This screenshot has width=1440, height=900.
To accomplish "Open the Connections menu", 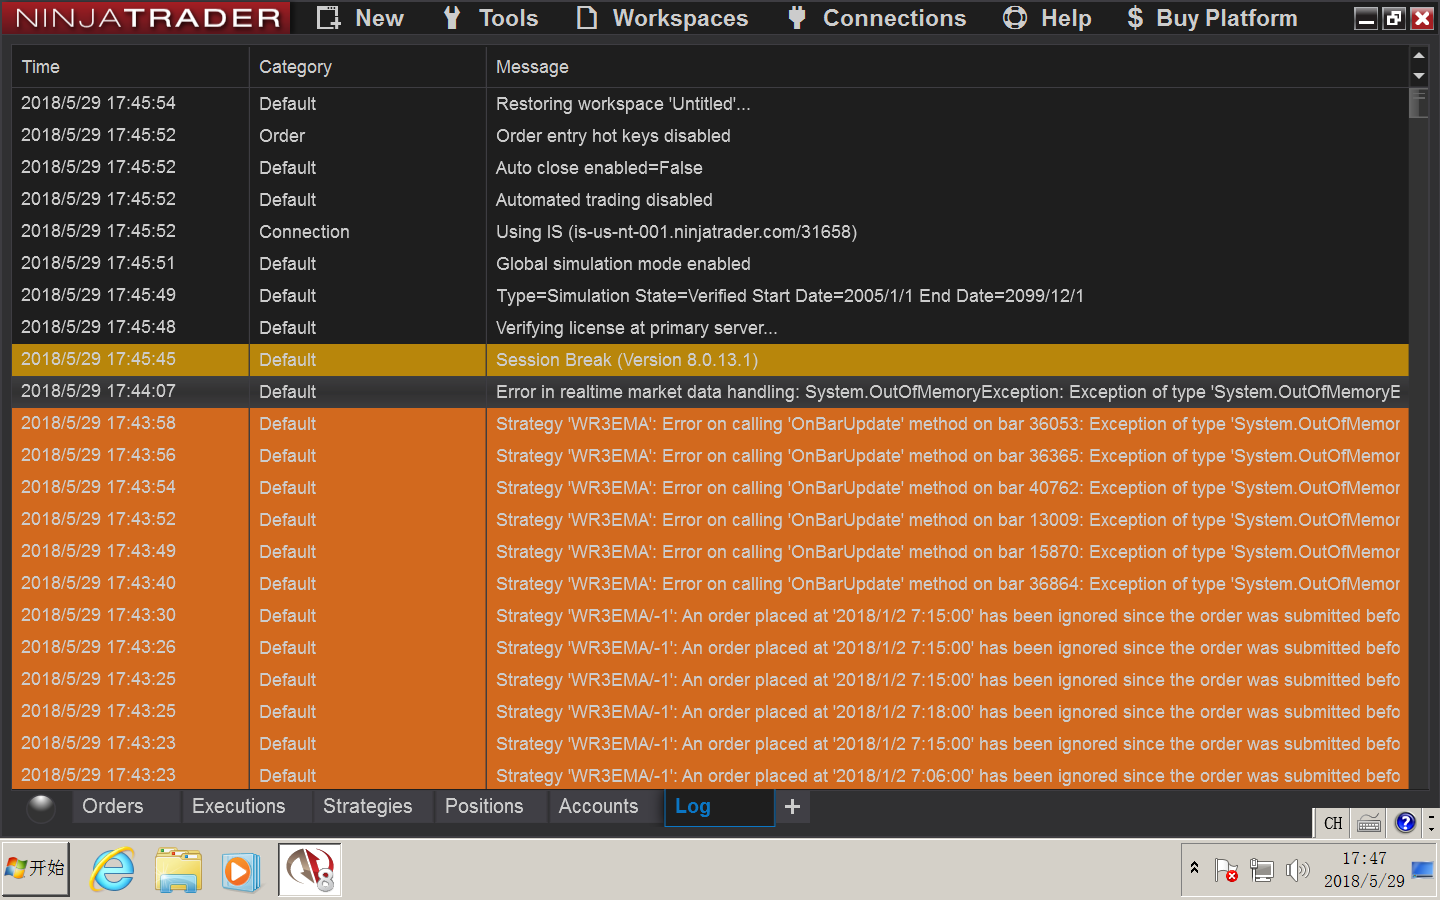I will coord(877,18).
